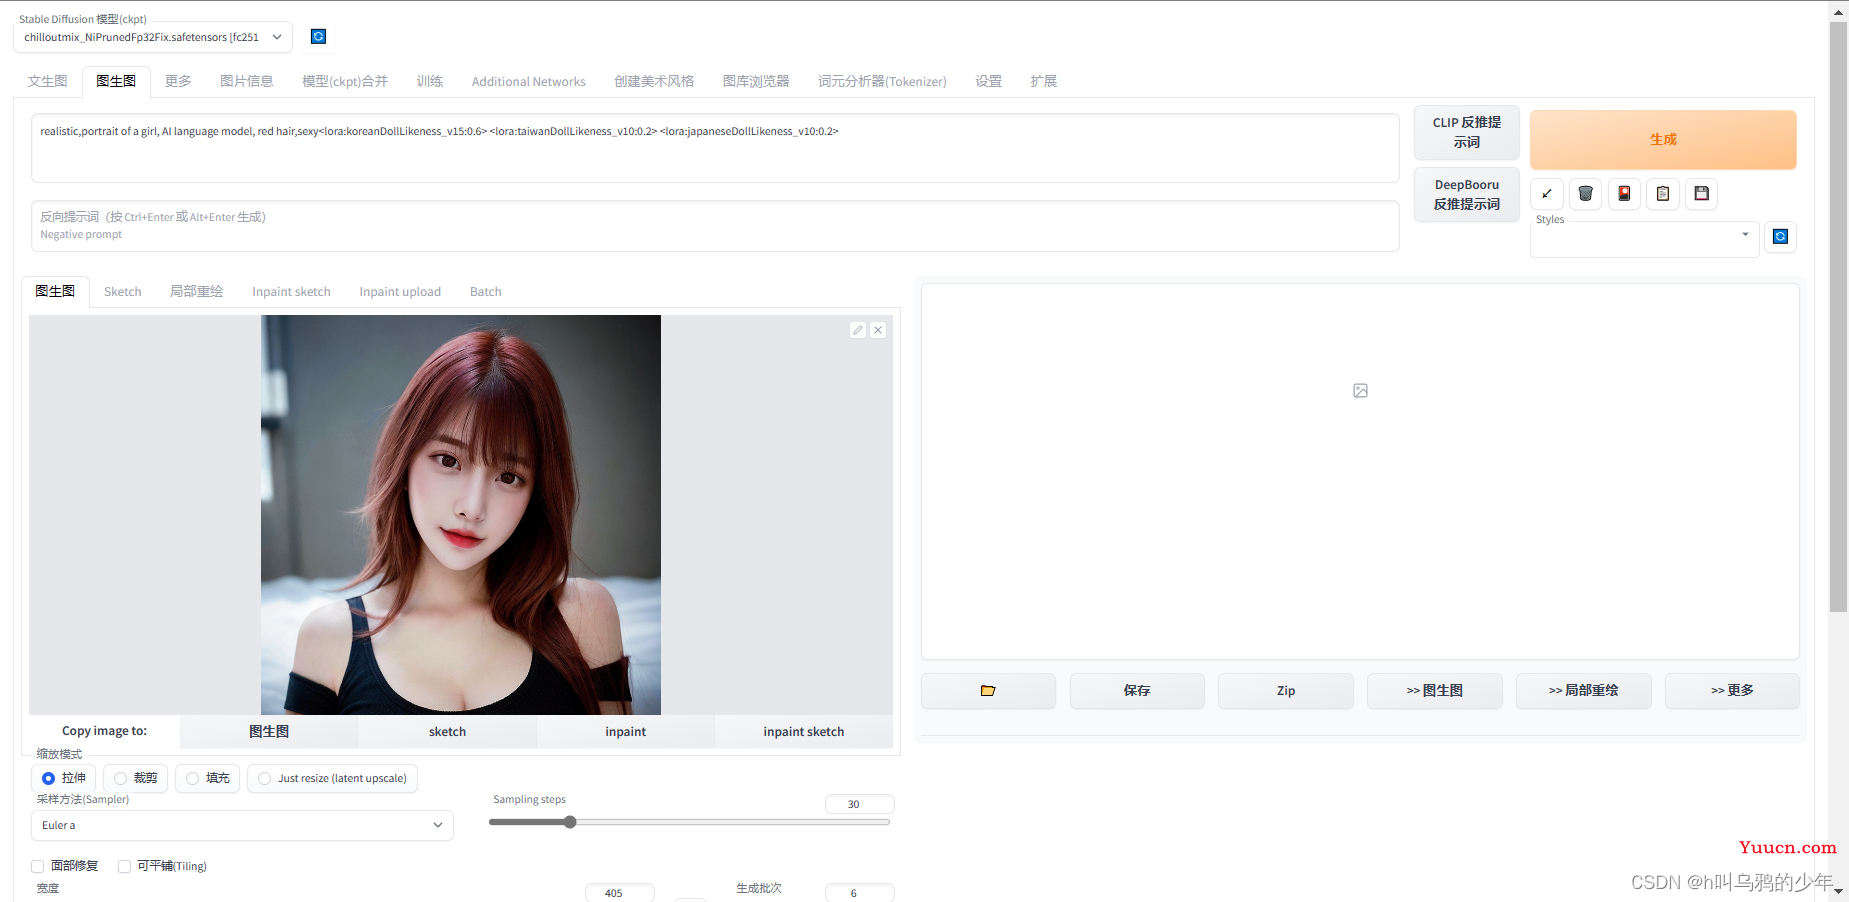Save current prompt as a style with the floppy icon
This screenshot has height=902, width=1849.
[1702, 194]
